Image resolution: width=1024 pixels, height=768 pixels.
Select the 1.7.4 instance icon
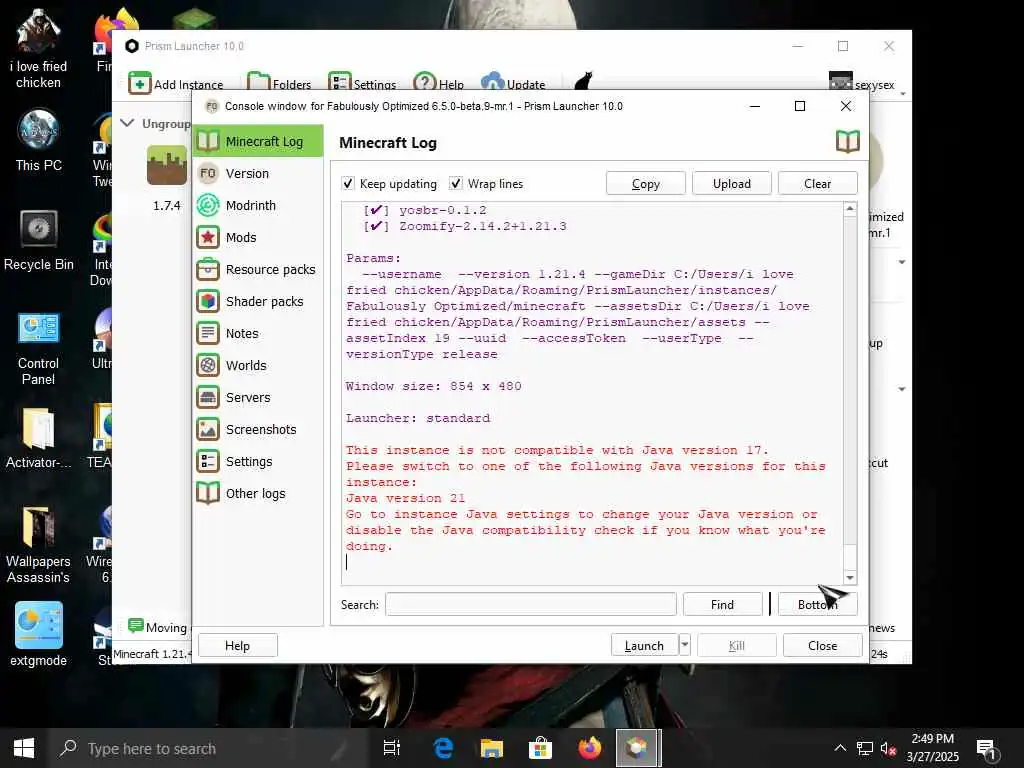(x=167, y=165)
